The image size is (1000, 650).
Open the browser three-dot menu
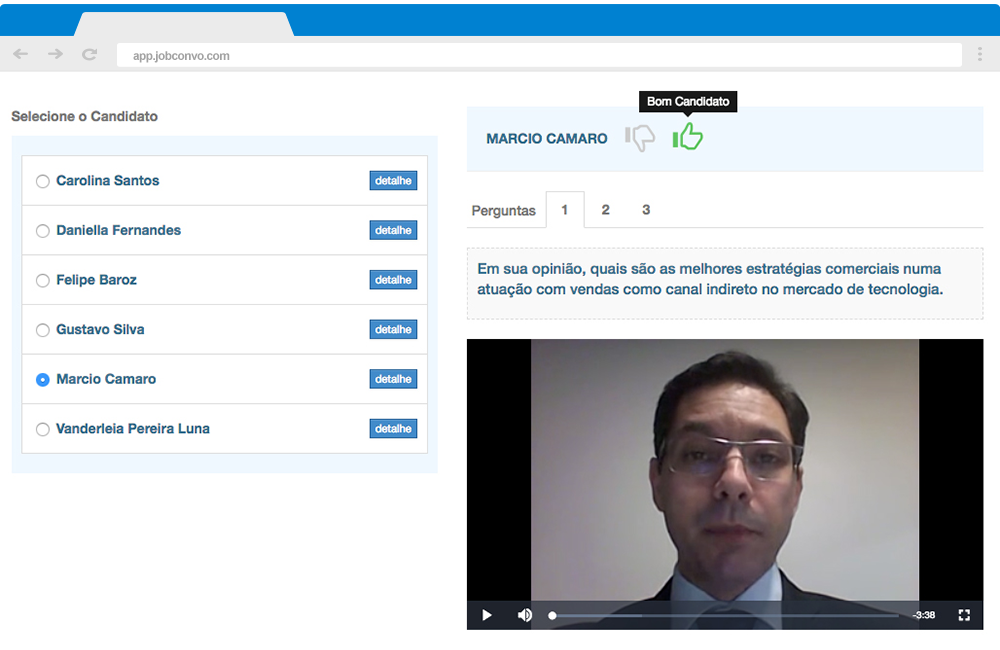click(x=980, y=54)
